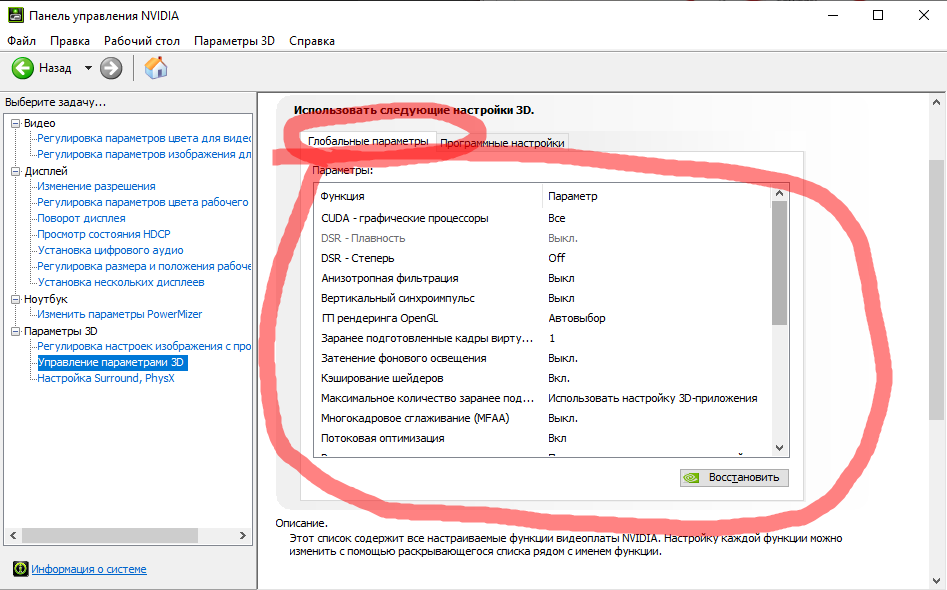This screenshot has width=947, height=590.
Task: Open the Рабочий стол menu
Action: click(142, 41)
